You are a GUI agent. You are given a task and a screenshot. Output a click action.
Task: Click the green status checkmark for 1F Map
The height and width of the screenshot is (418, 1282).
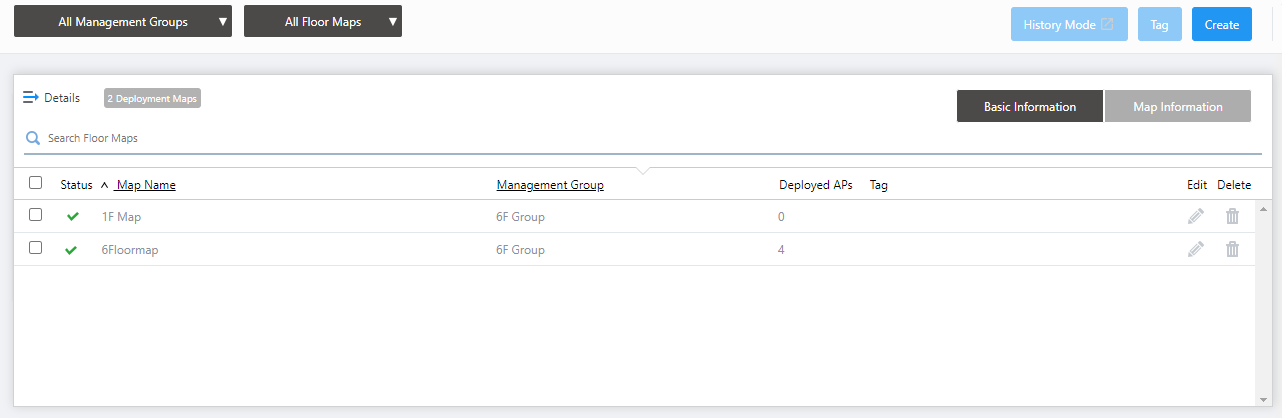(x=72, y=216)
